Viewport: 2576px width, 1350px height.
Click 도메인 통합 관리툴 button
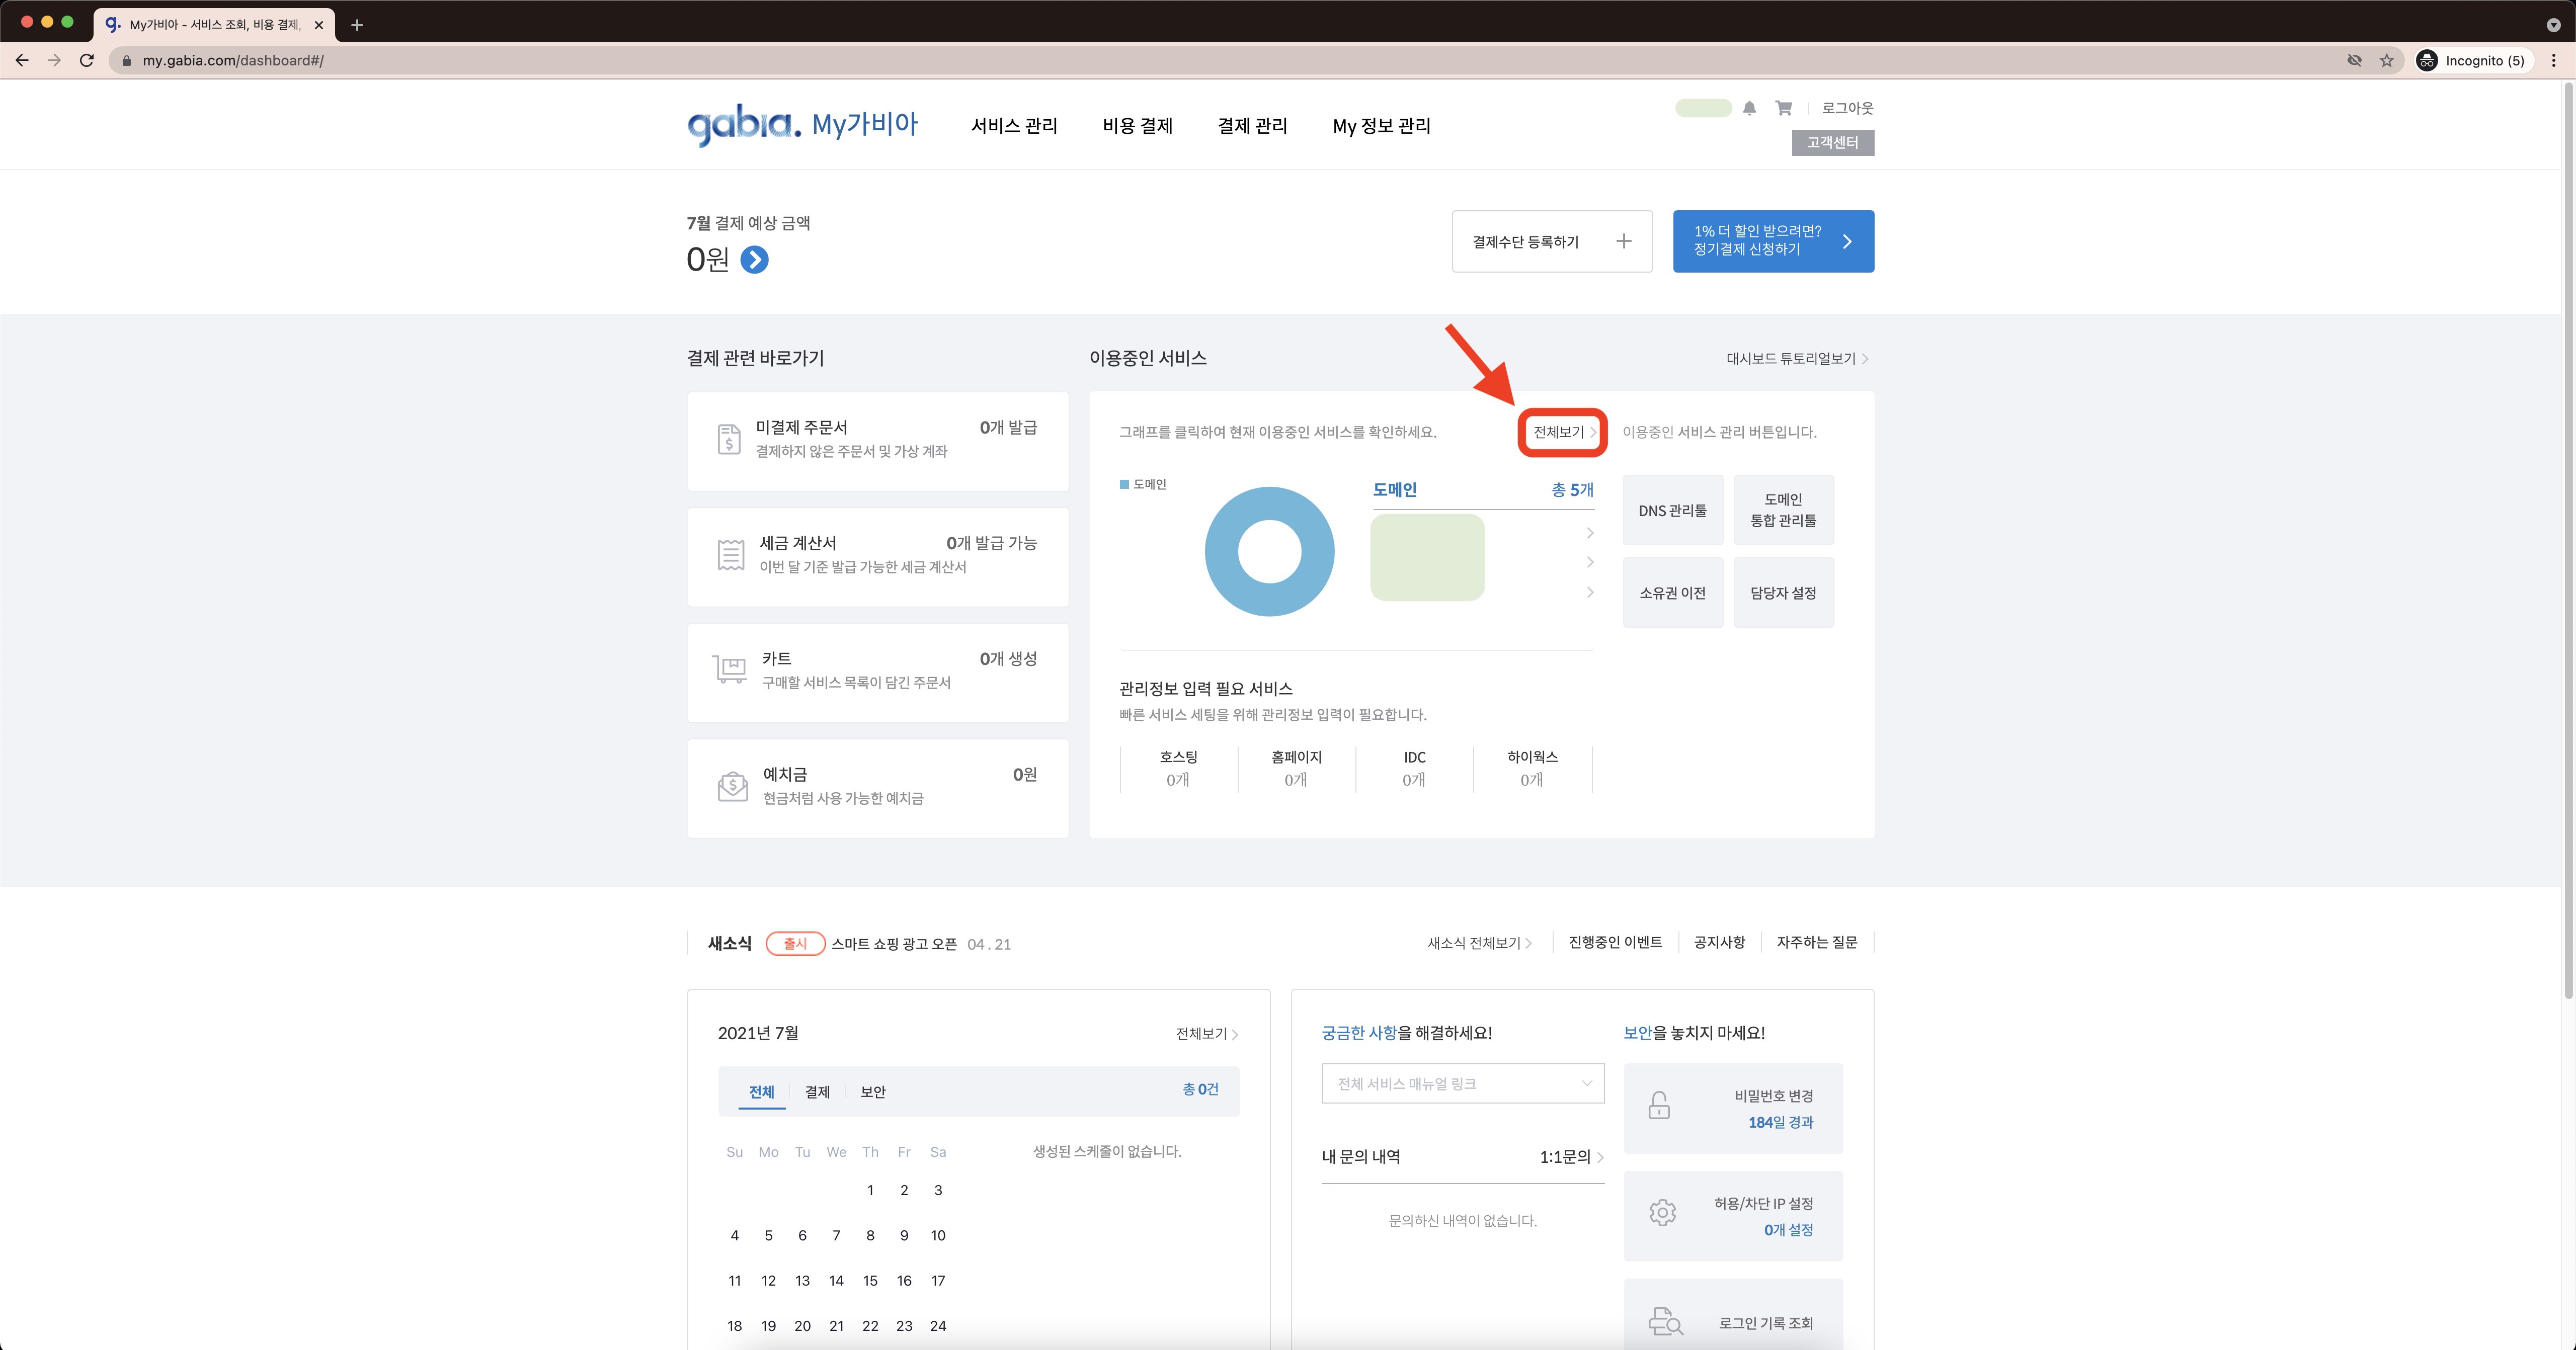[1783, 510]
